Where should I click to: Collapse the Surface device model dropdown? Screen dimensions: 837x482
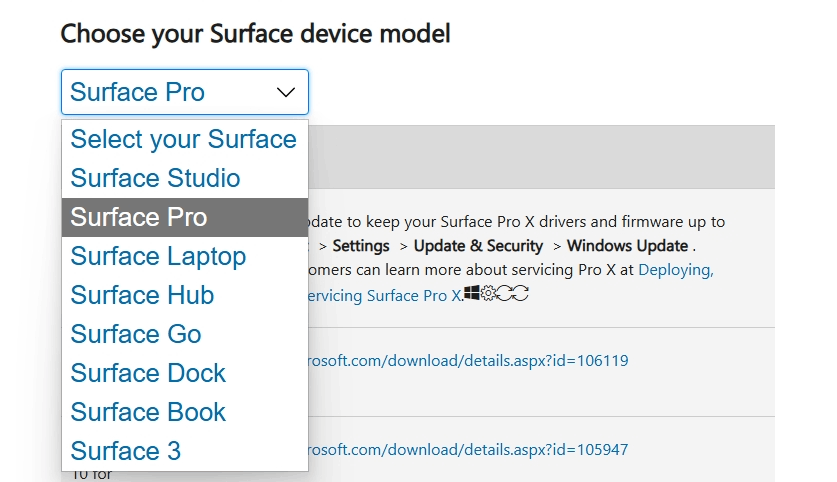pyautogui.click(x=285, y=92)
